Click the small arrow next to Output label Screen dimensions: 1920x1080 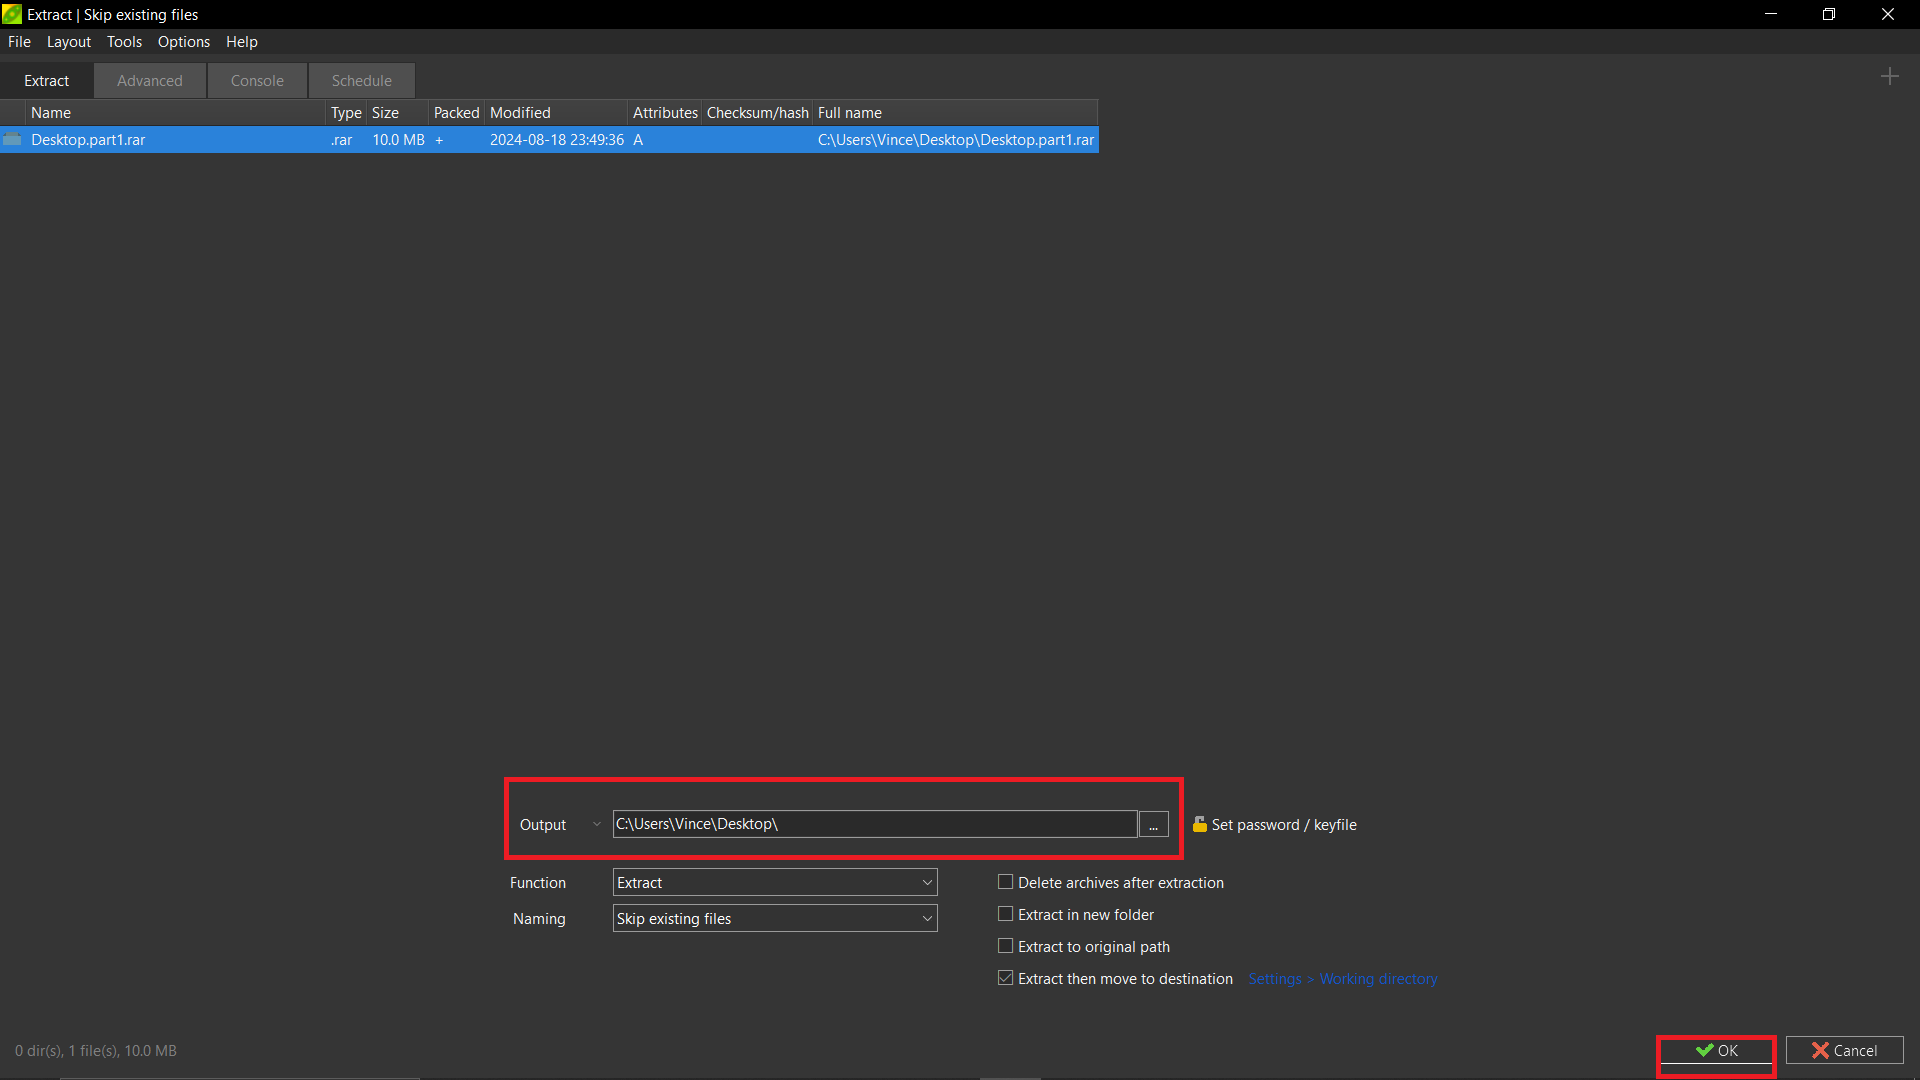point(596,824)
